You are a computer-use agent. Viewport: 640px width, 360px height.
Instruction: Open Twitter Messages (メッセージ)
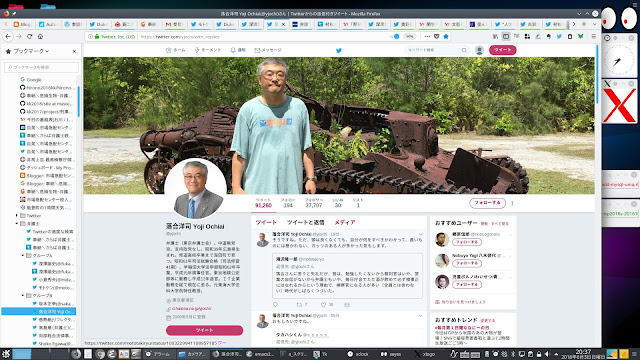268,50
